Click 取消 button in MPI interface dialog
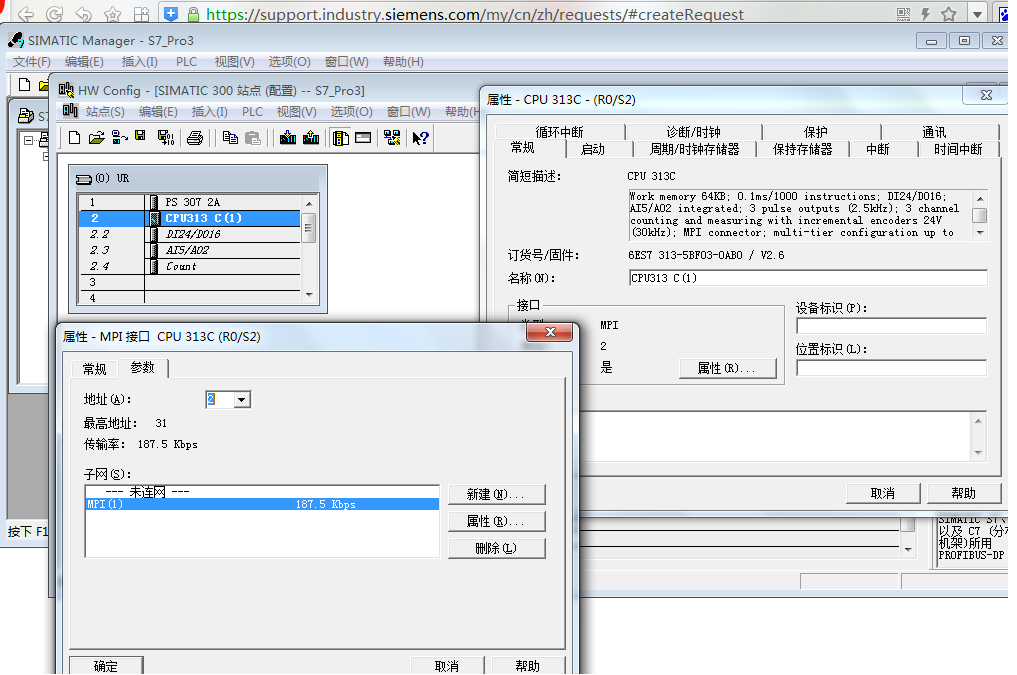The image size is (1017, 675). (x=447, y=666)
